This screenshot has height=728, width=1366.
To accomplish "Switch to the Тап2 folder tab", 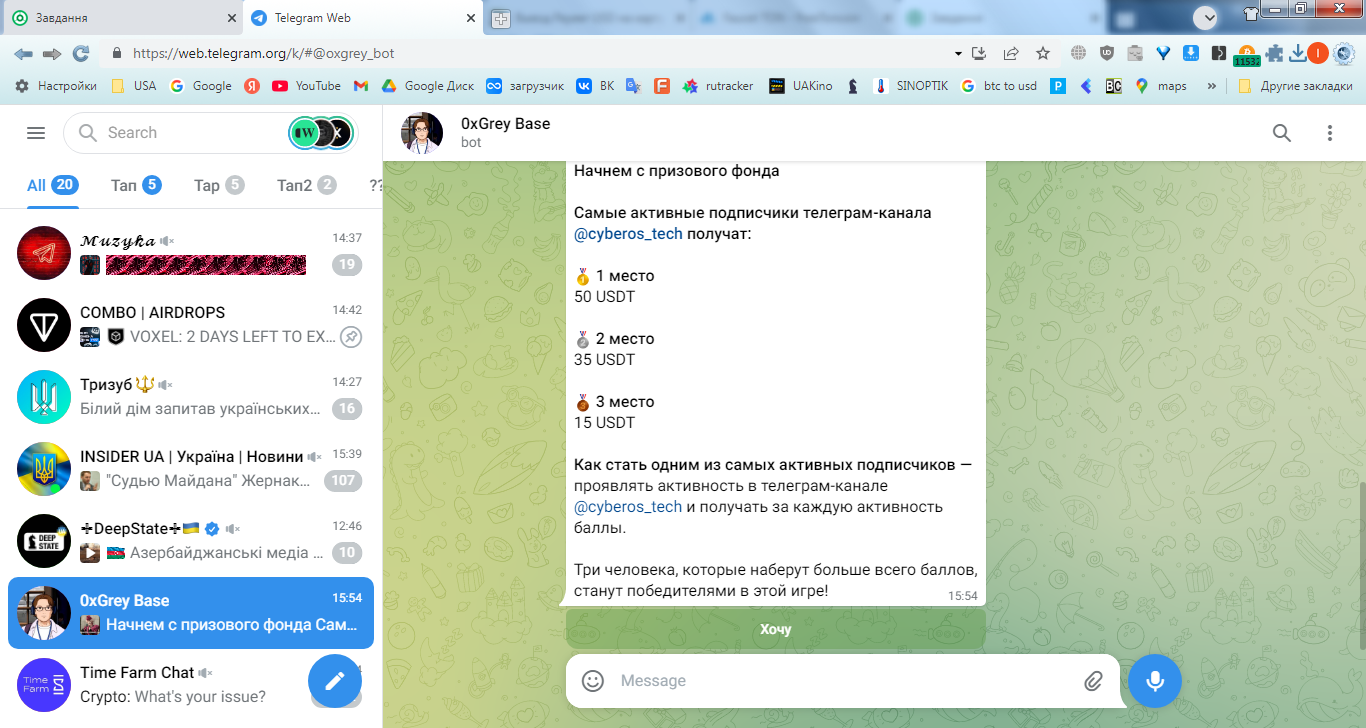I will [307, 185].
